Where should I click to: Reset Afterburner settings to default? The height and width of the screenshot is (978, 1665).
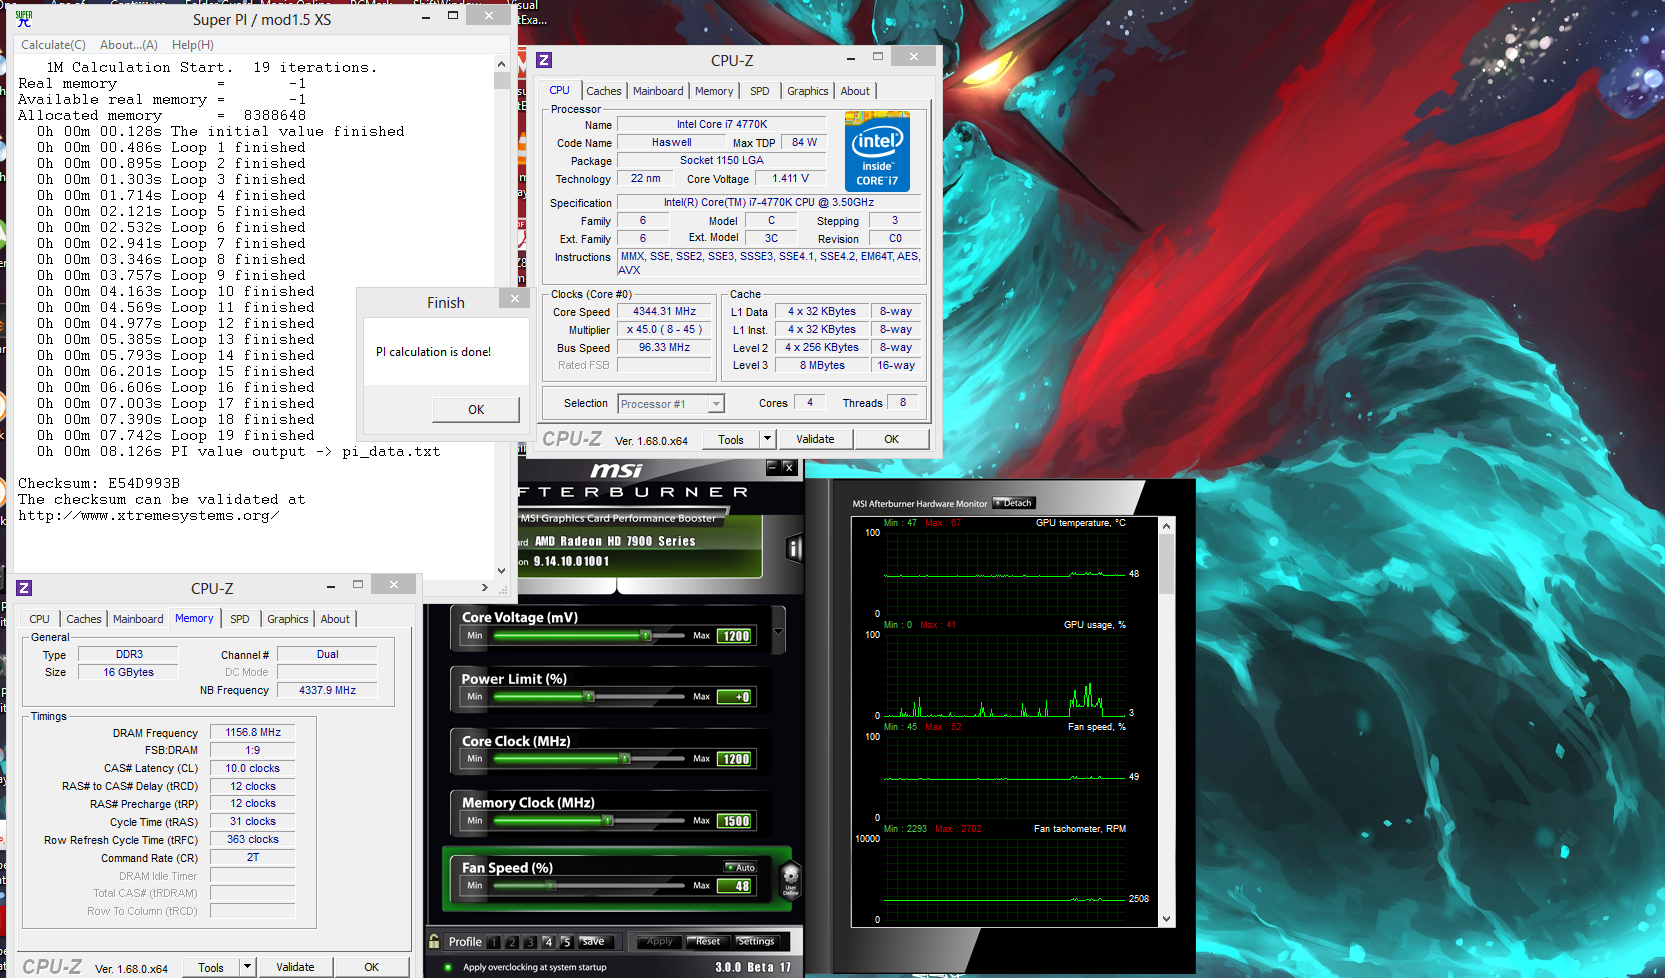tap(708, 942)
